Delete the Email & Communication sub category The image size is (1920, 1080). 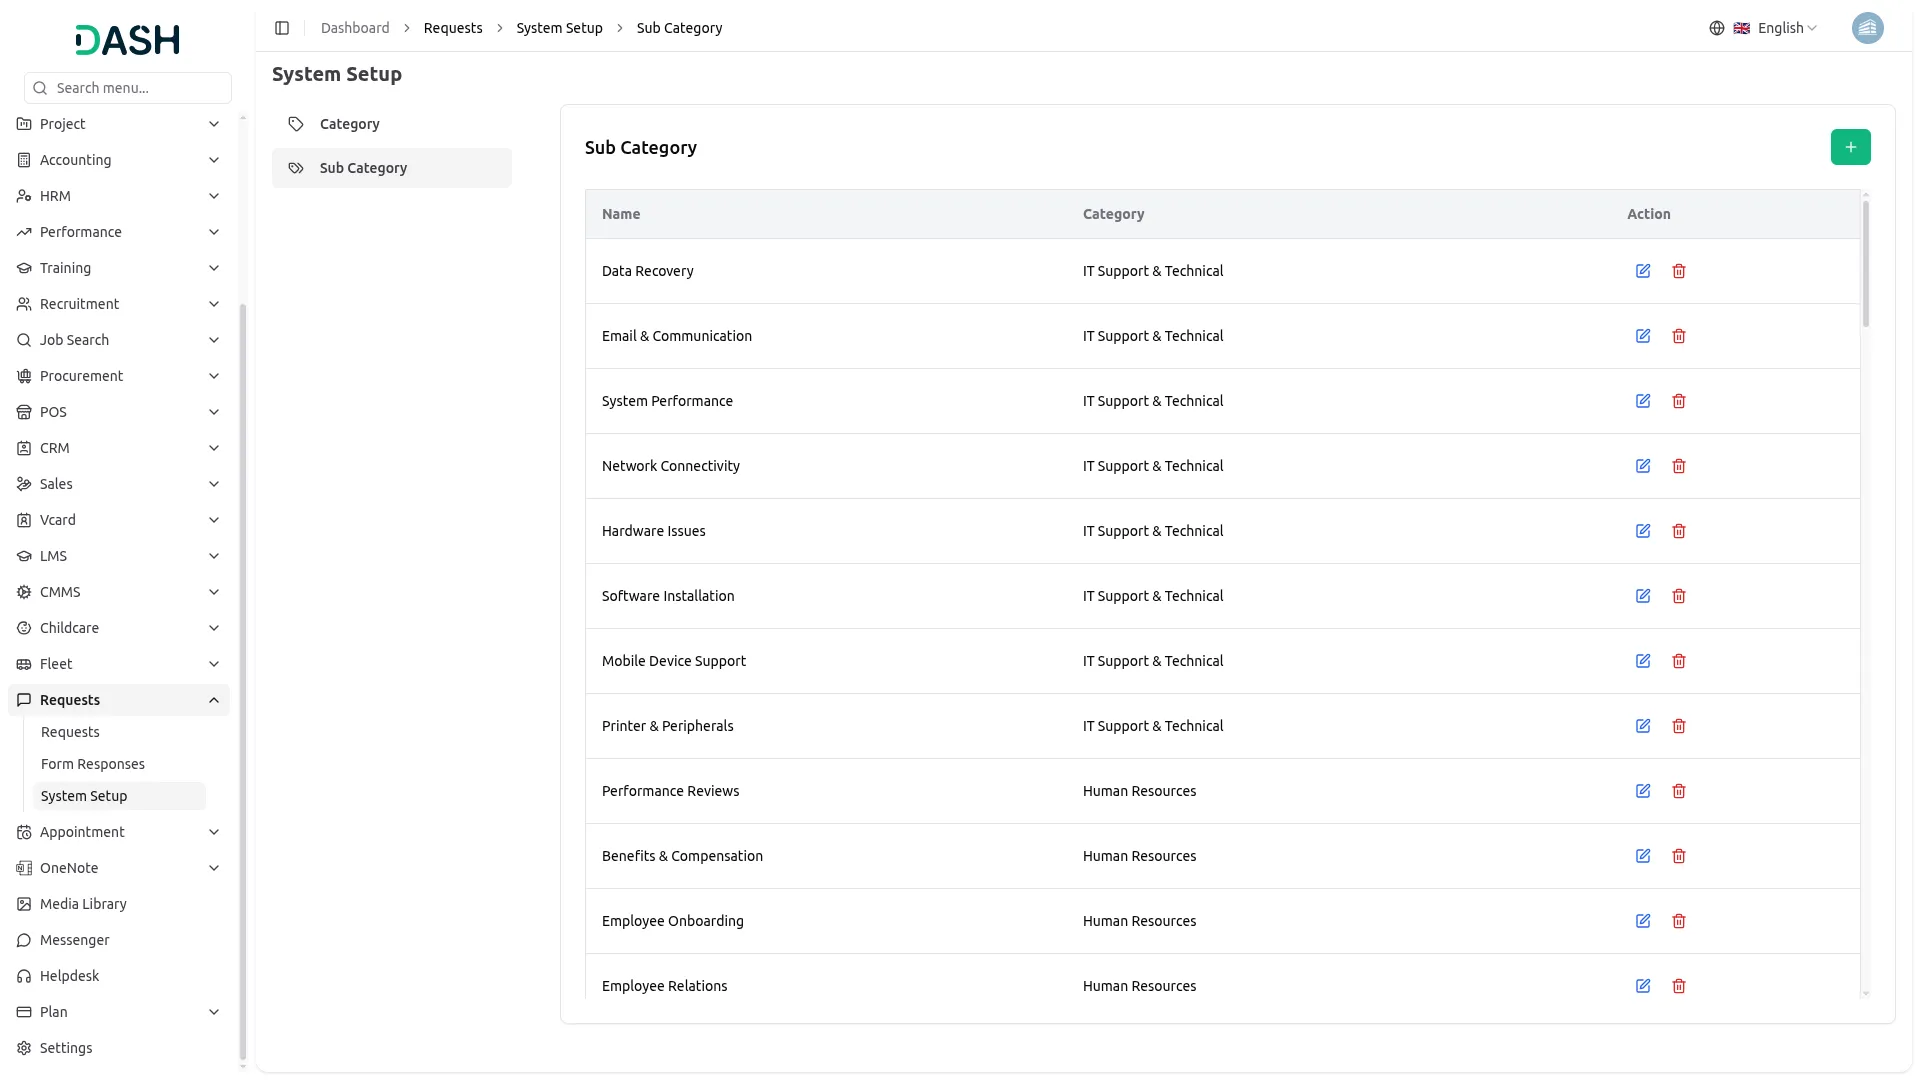pos(1678,336)
